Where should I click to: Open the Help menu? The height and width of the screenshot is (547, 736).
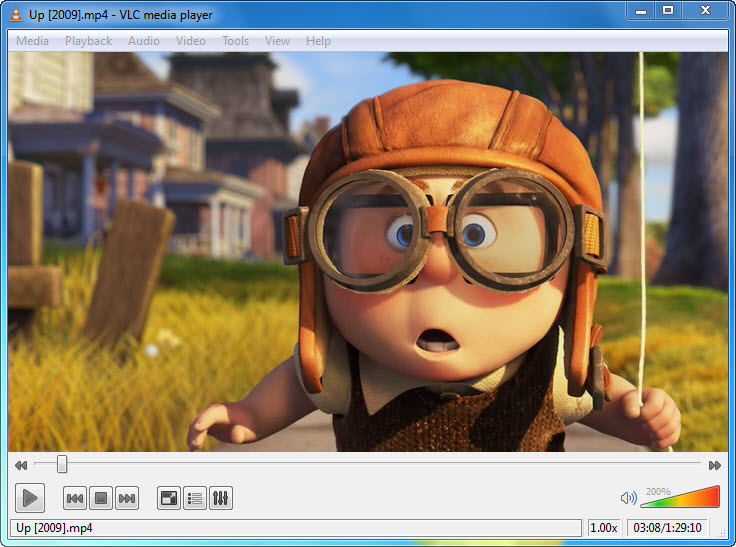coord(318,41)
